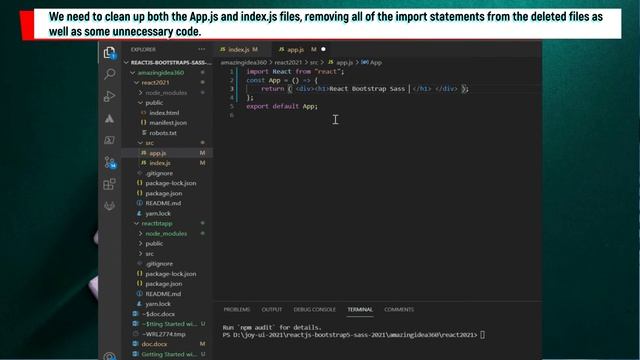640x360 pixels.
Task: Click the EXPLORER sidebar title
Action: point(143,49)
